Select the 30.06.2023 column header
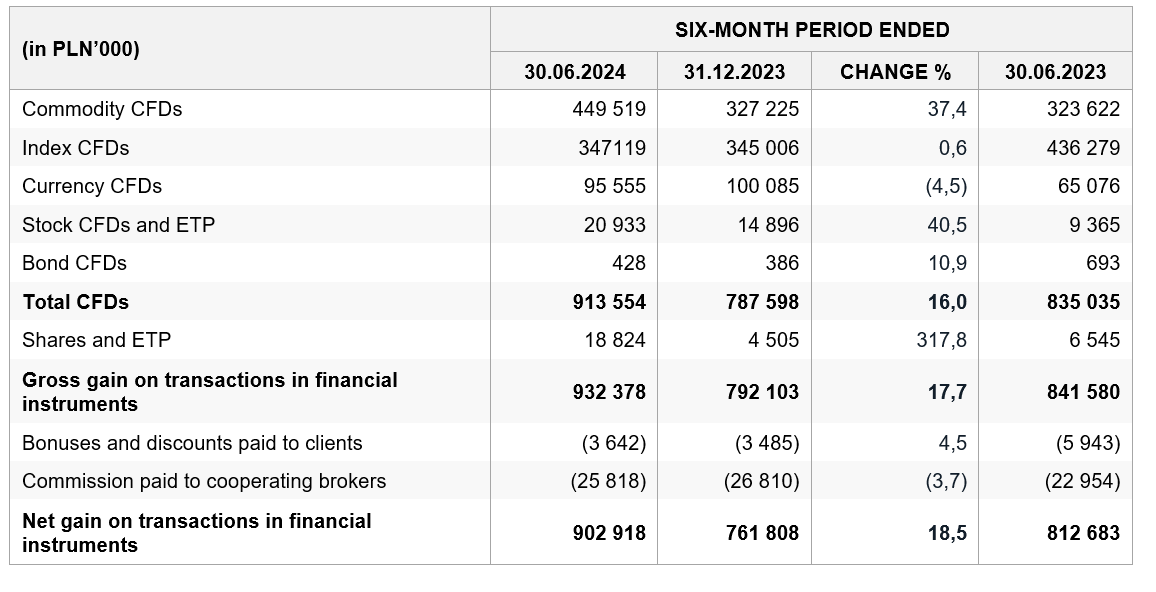The width and height of the screenshot is (1156, 592). pos(1055,72)
